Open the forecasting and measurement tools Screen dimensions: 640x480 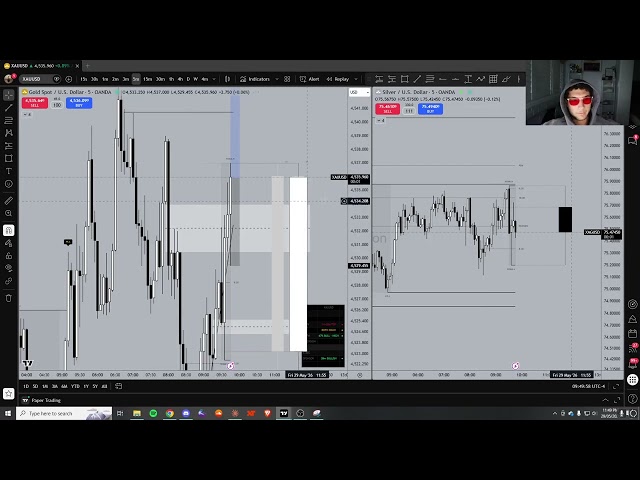click(9, 146)
